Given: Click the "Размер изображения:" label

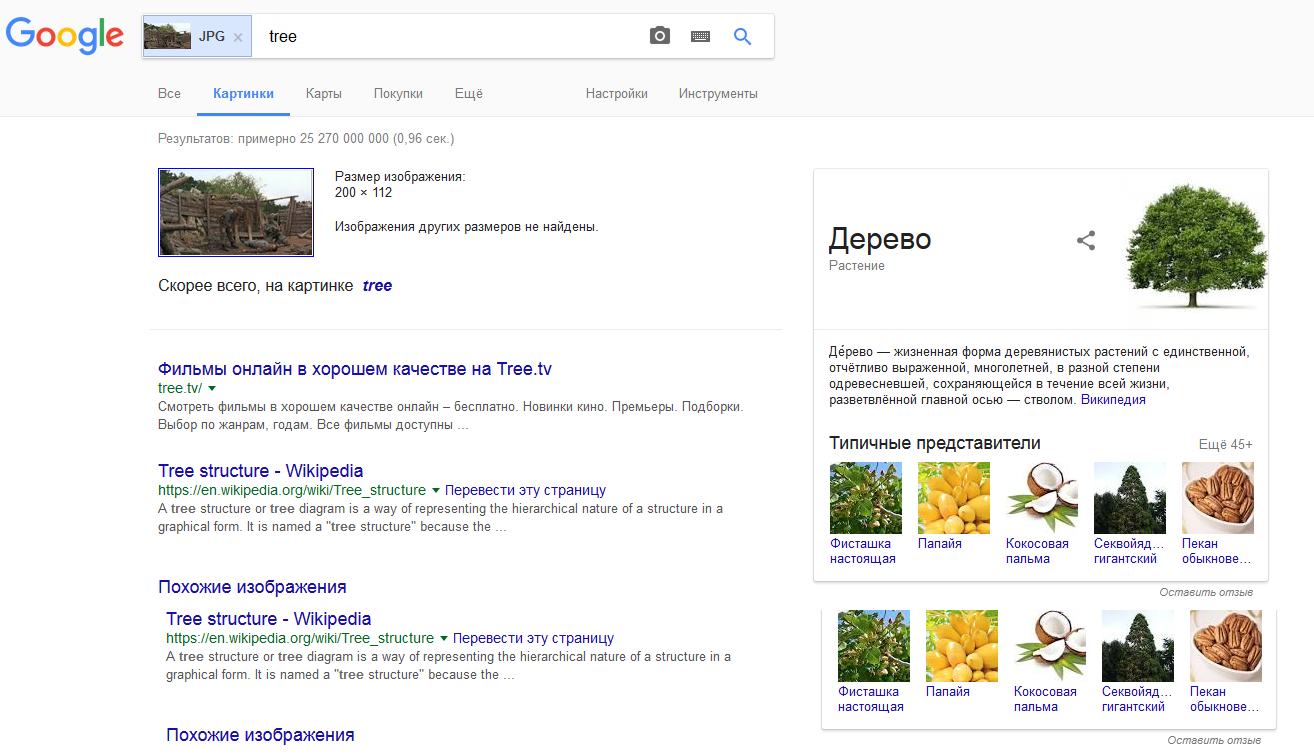Looking at the screenshot, I should 400,177.
